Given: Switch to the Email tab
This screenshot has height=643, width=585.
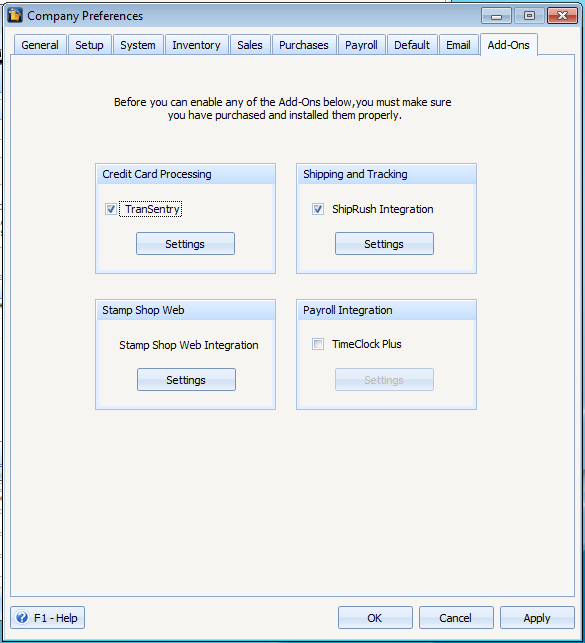Looking at the screenshot, I should pos(458,45).
